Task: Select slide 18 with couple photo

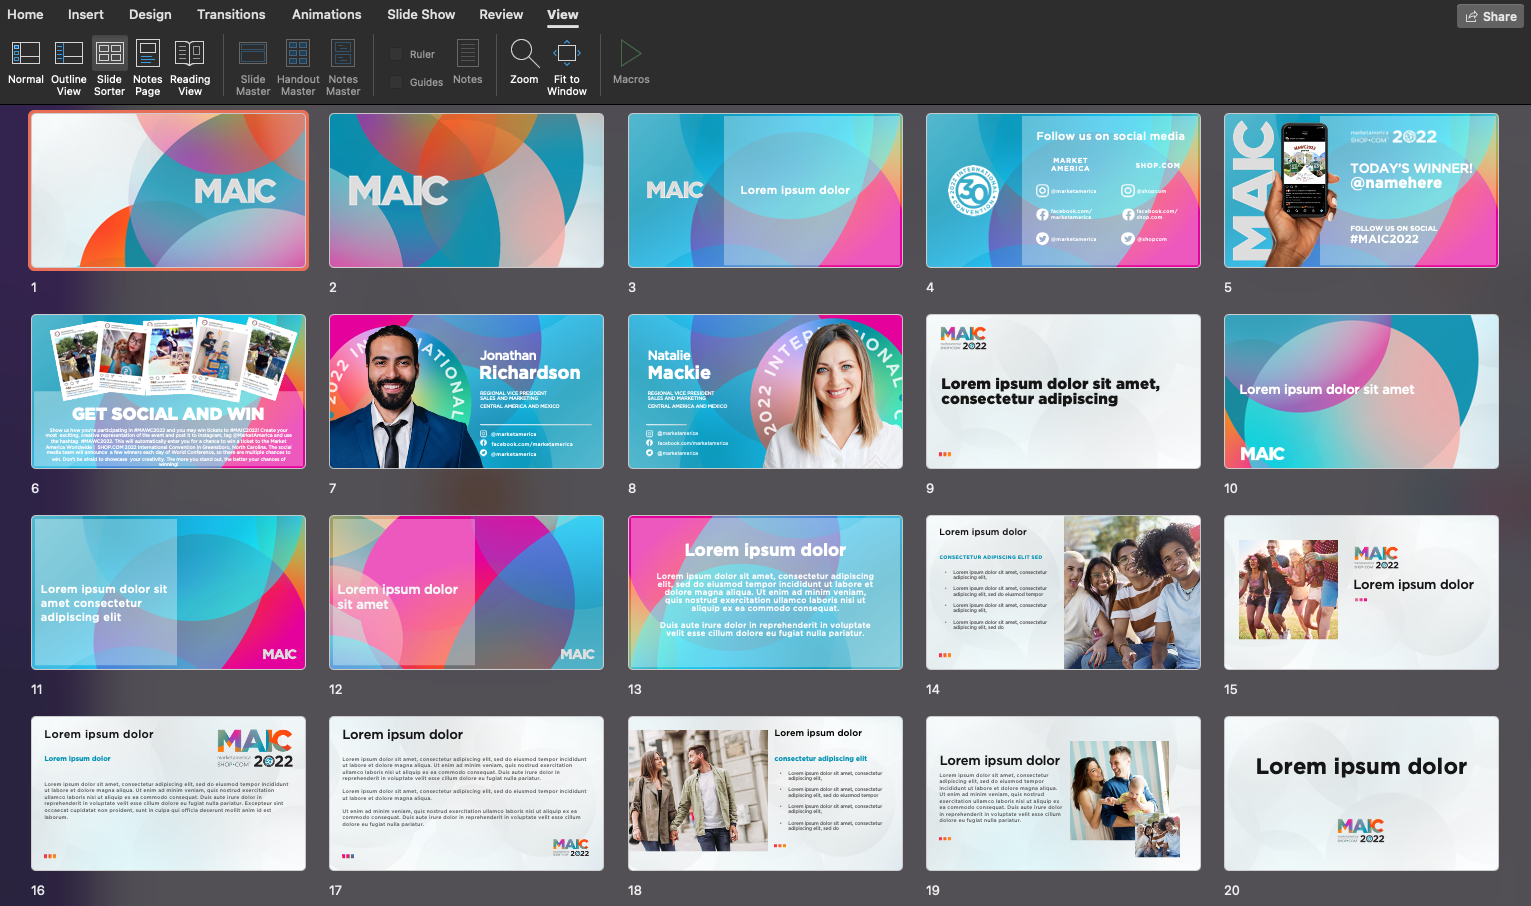Action: coord(765,793)
